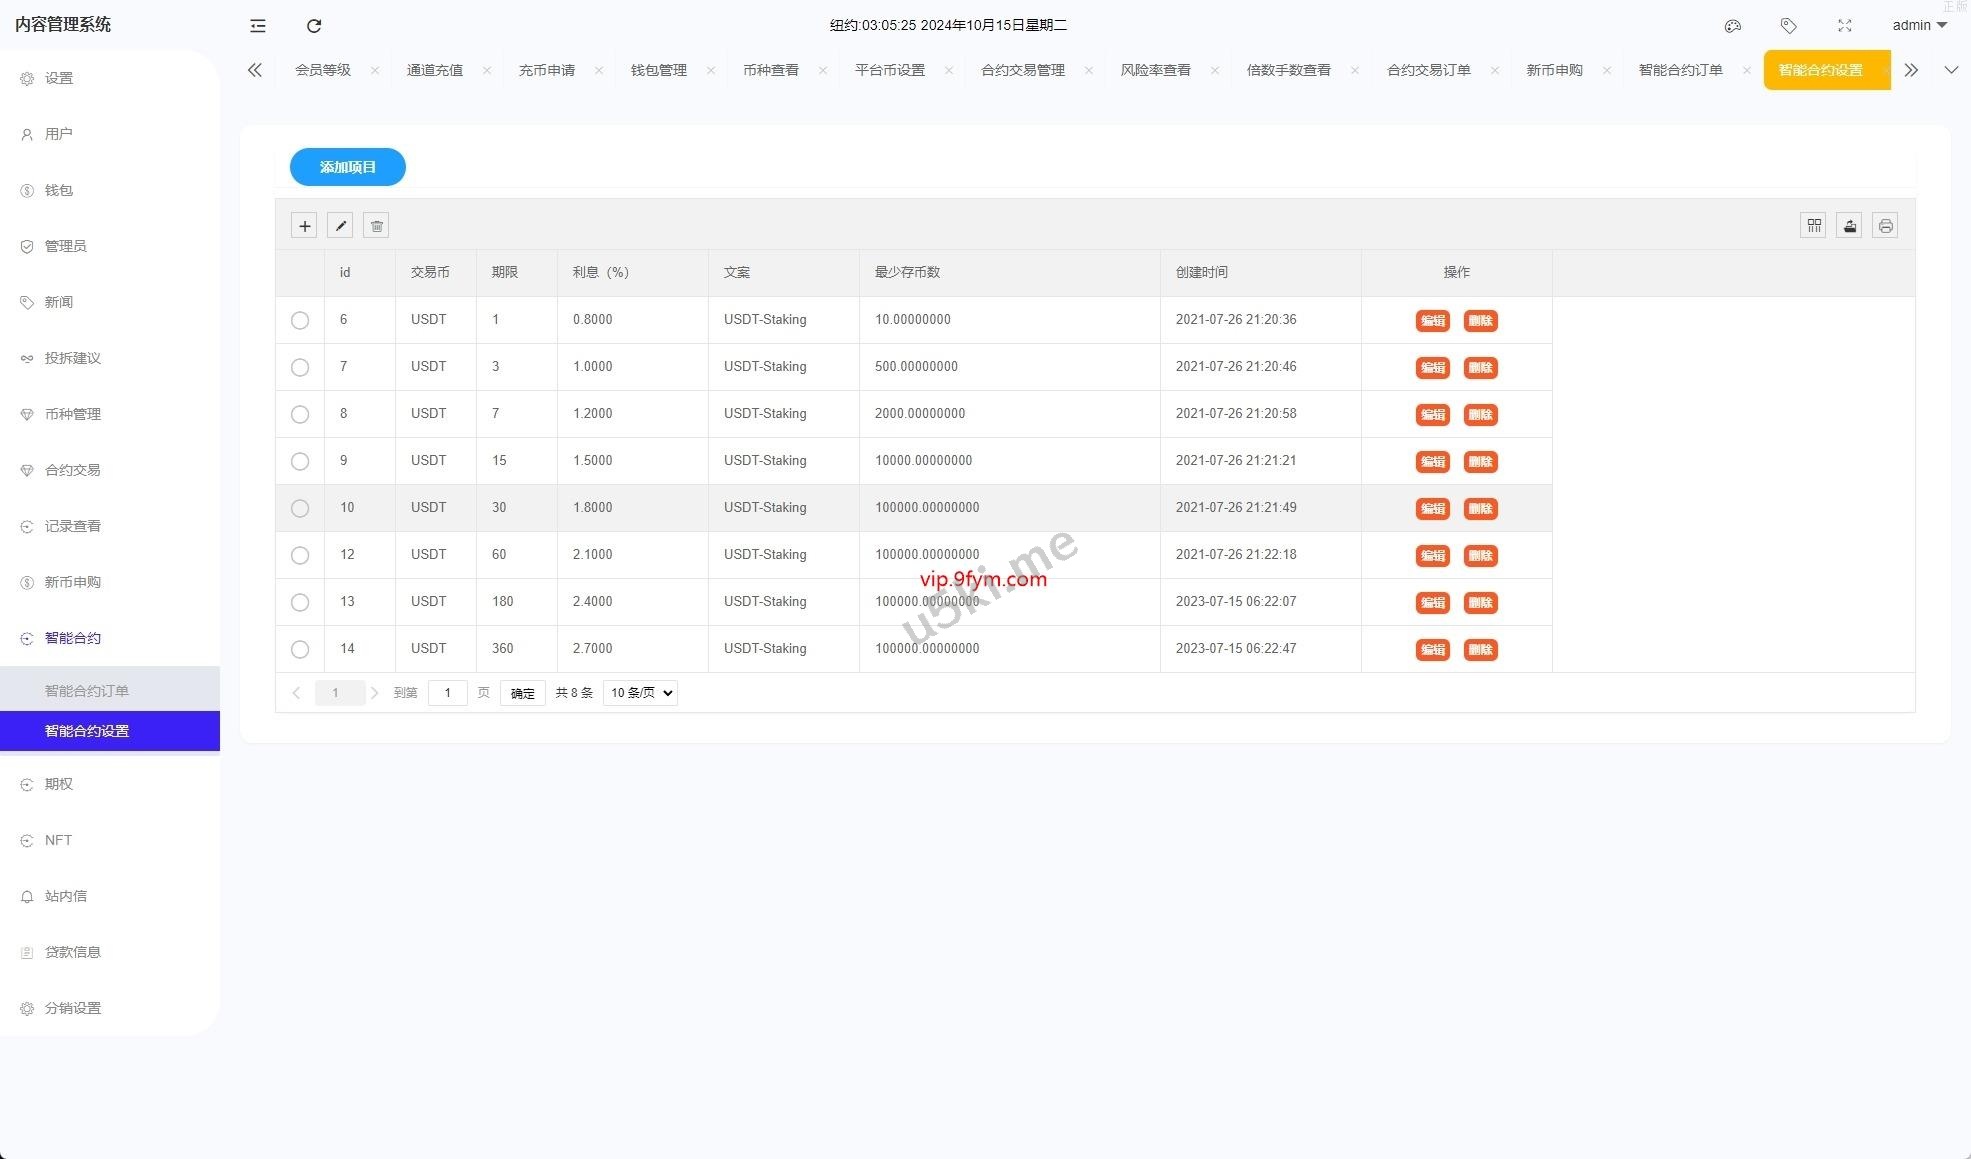The image size is (1971, 1159).
Task: Open 智能合约订单 in the sidebar
Action: tap(87, 691)
